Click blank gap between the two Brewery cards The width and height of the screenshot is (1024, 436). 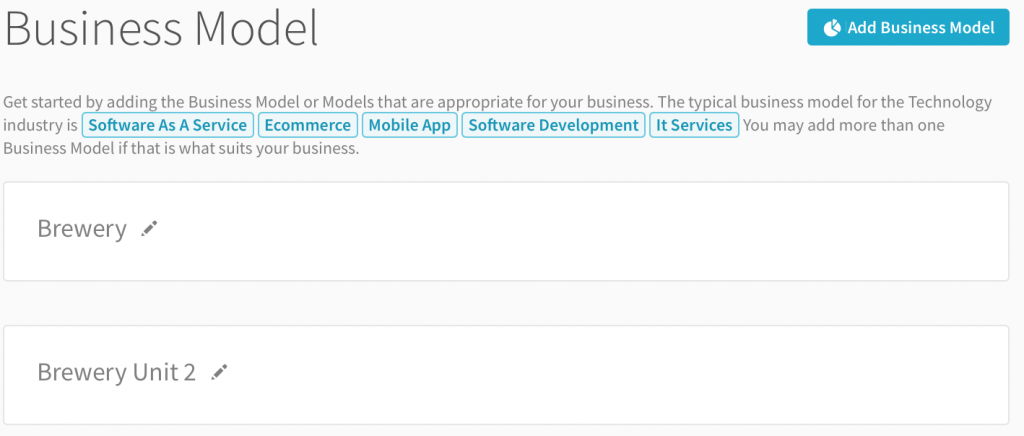[506, 304]
